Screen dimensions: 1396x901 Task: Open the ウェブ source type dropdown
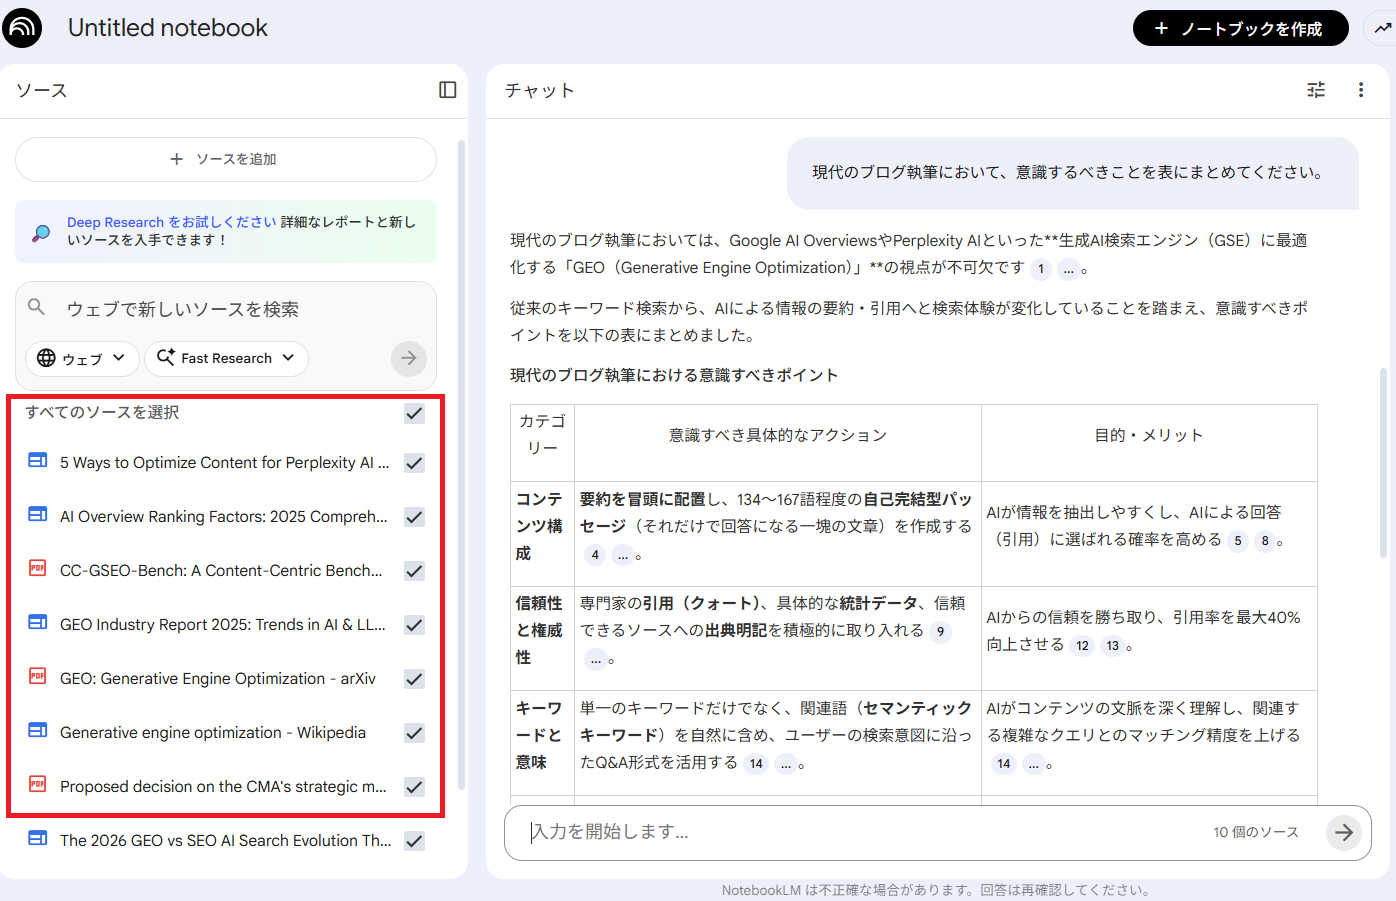(82, 358)
